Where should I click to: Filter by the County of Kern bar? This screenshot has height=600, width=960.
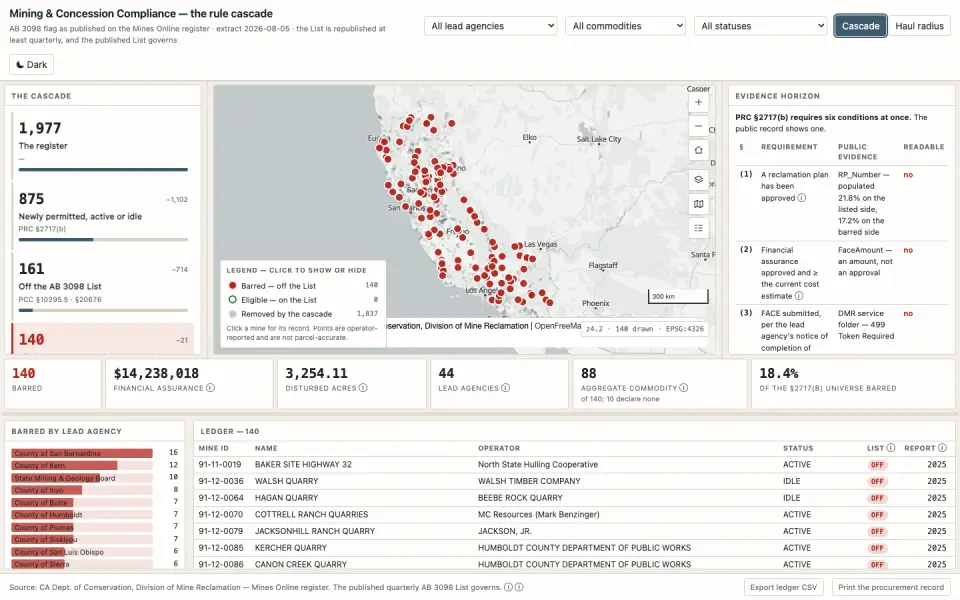pyautogui.click(x=81, y=465)
